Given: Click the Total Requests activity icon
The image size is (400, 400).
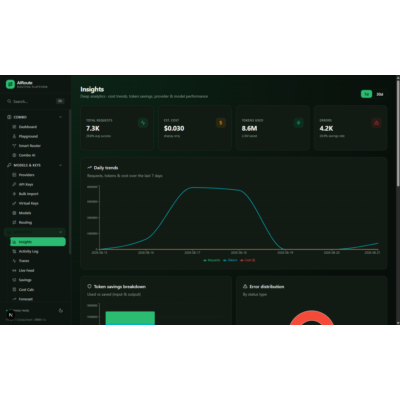Looking at the screenshot, I should pos(143,123).
